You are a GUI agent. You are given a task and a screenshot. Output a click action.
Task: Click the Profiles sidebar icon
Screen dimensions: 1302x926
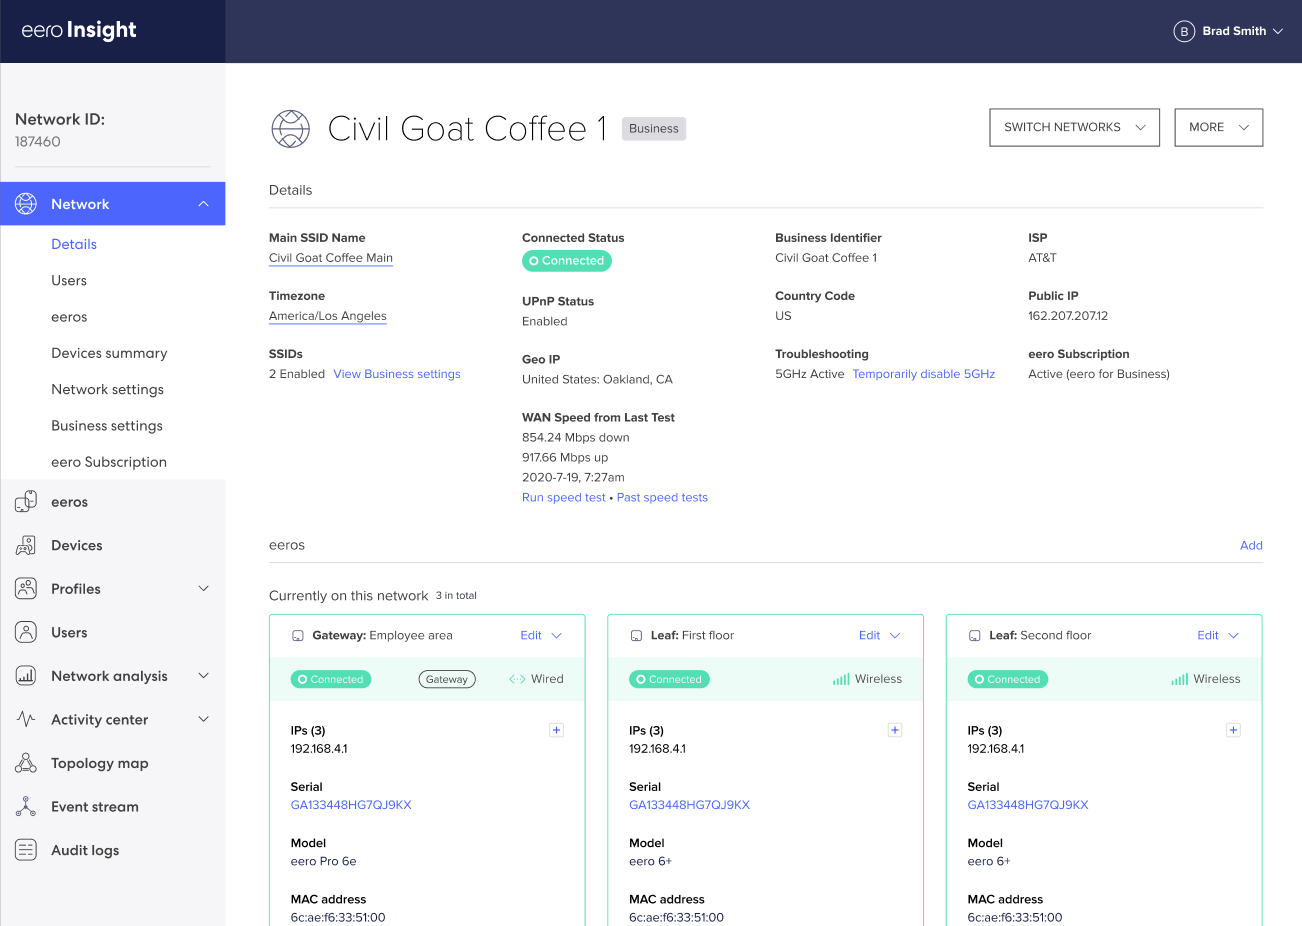pyautogui.click(x=25, y=588)
